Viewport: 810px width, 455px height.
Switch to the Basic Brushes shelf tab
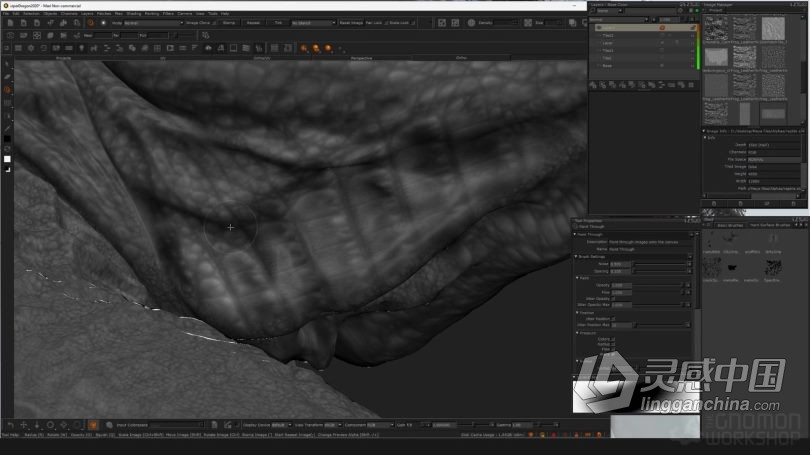coord(730,225)
